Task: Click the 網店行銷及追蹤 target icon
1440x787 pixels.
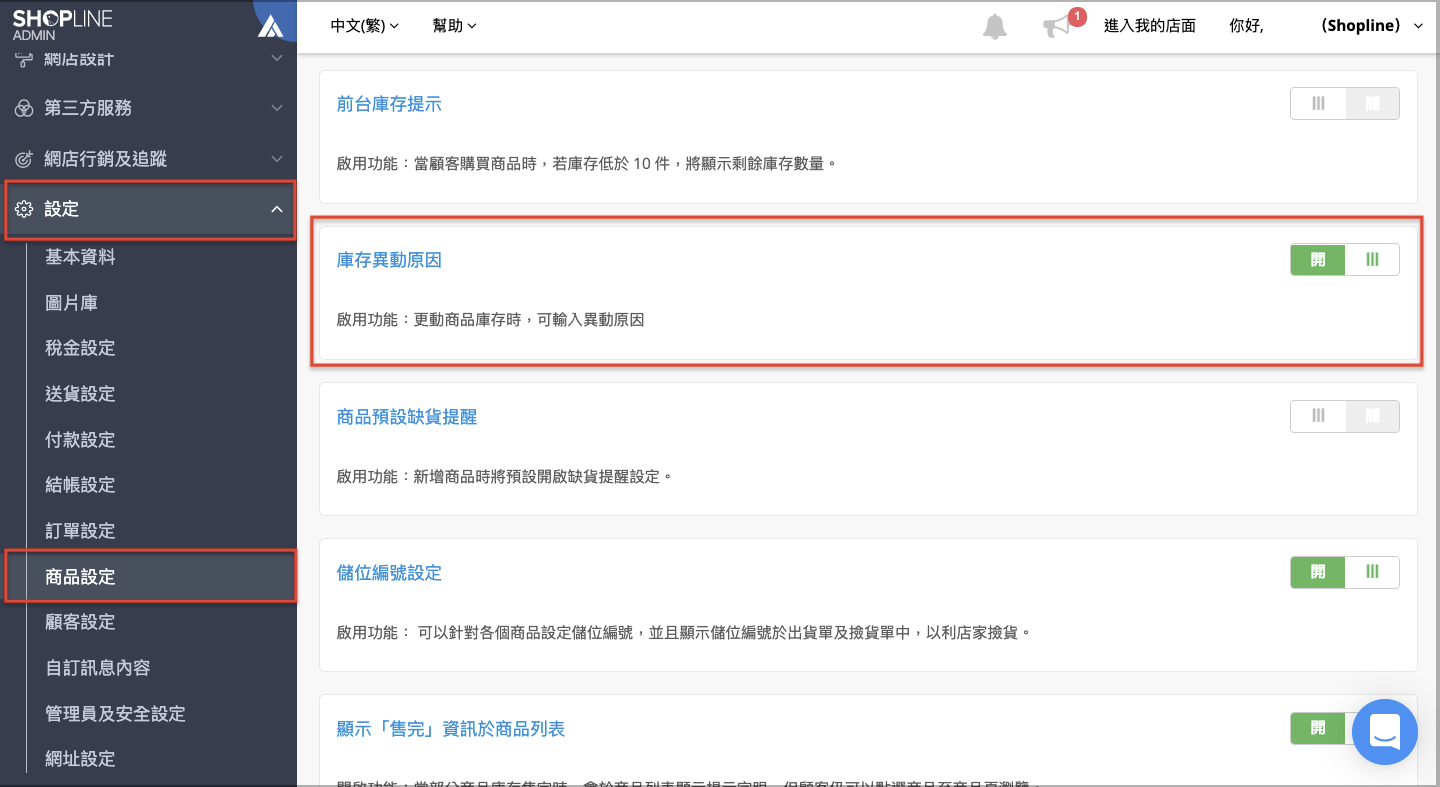Action: [x=24, y=159]
